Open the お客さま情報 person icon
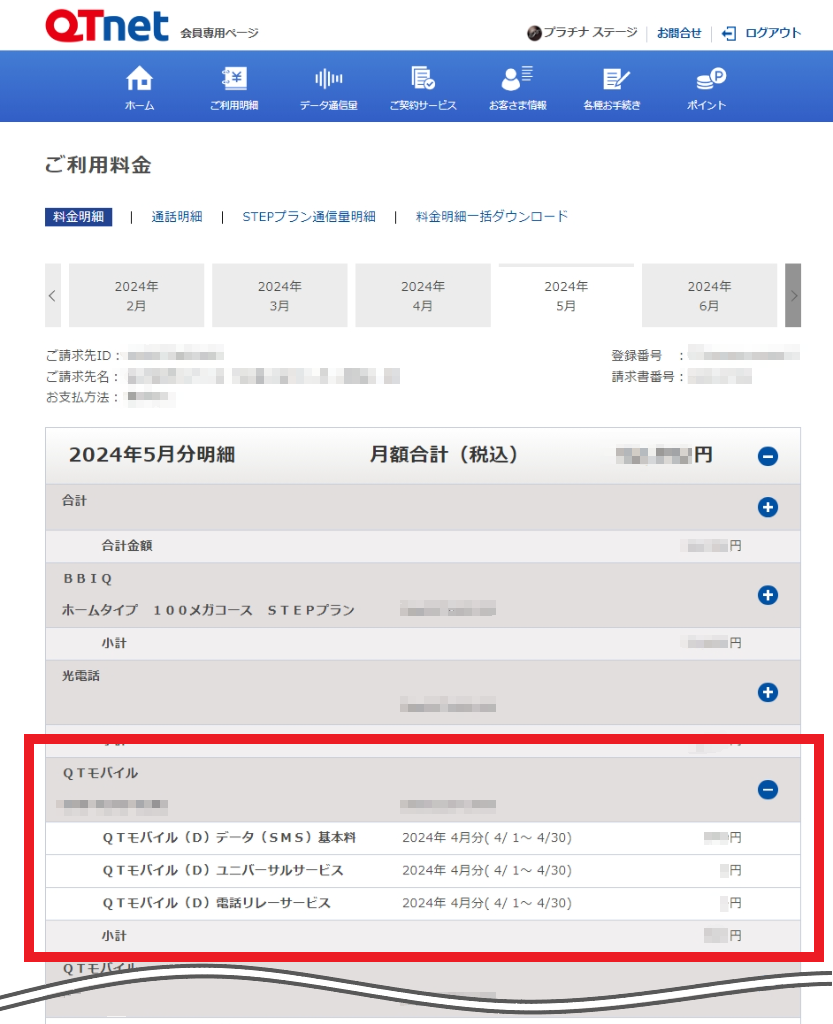The image size is (833, 1024). [517, 78]
